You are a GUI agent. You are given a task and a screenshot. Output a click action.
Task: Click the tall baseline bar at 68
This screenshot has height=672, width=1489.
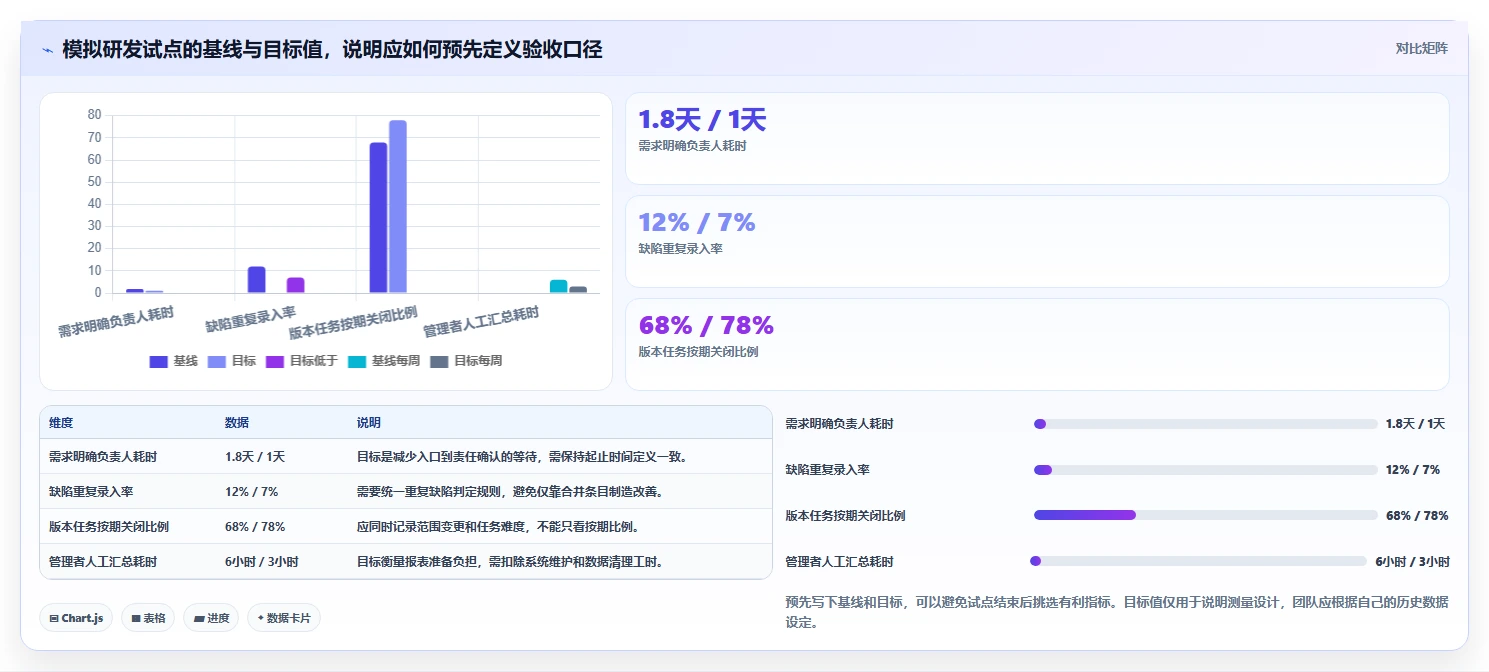(x=378, y=217)
